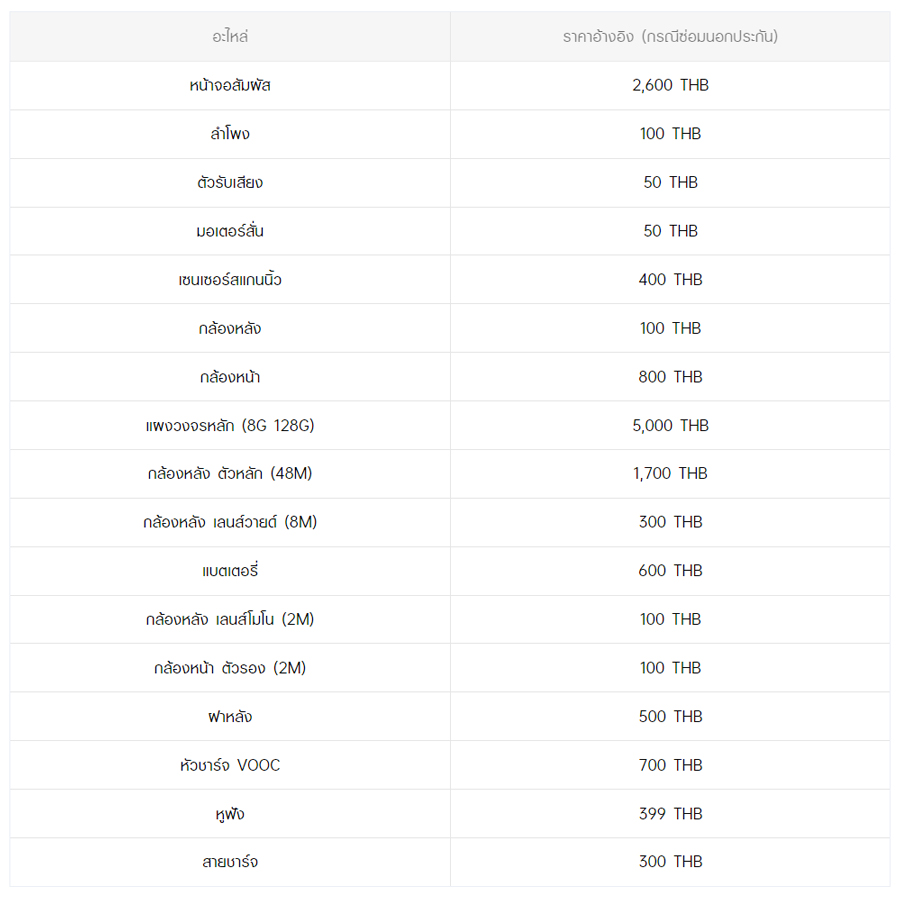The image size is (900, 900).
Task: Select the กล้องหลัง เลนส์ไวด์ (8M) row
Action: click(x=230, y=522)
